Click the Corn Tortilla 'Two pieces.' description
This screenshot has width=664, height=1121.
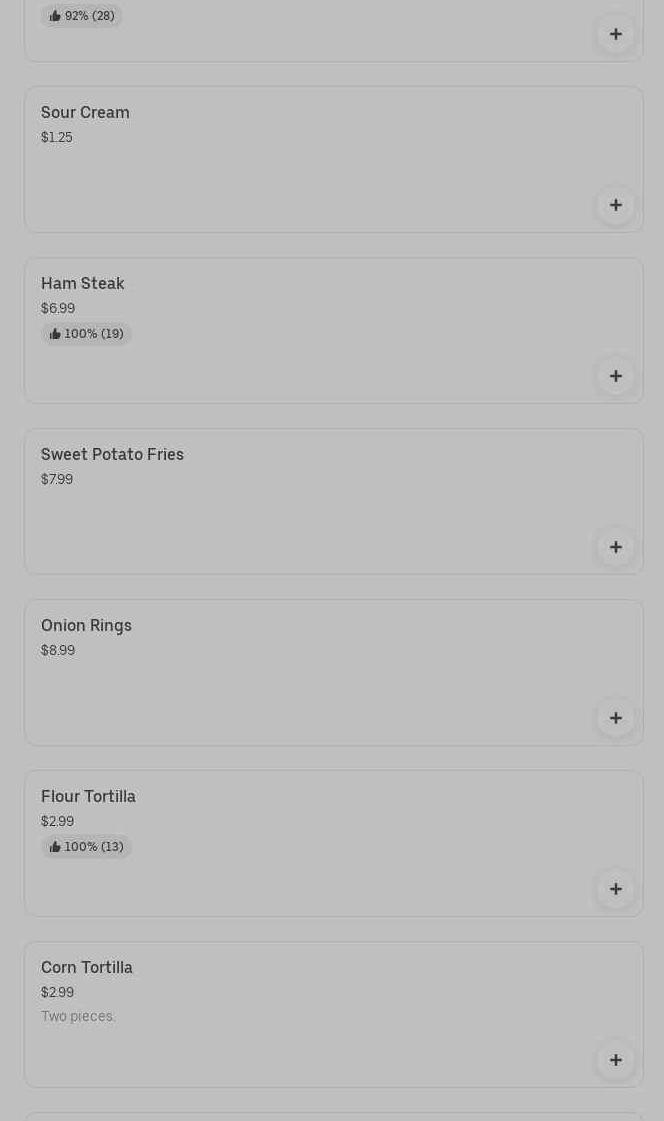click(78, 1016)
